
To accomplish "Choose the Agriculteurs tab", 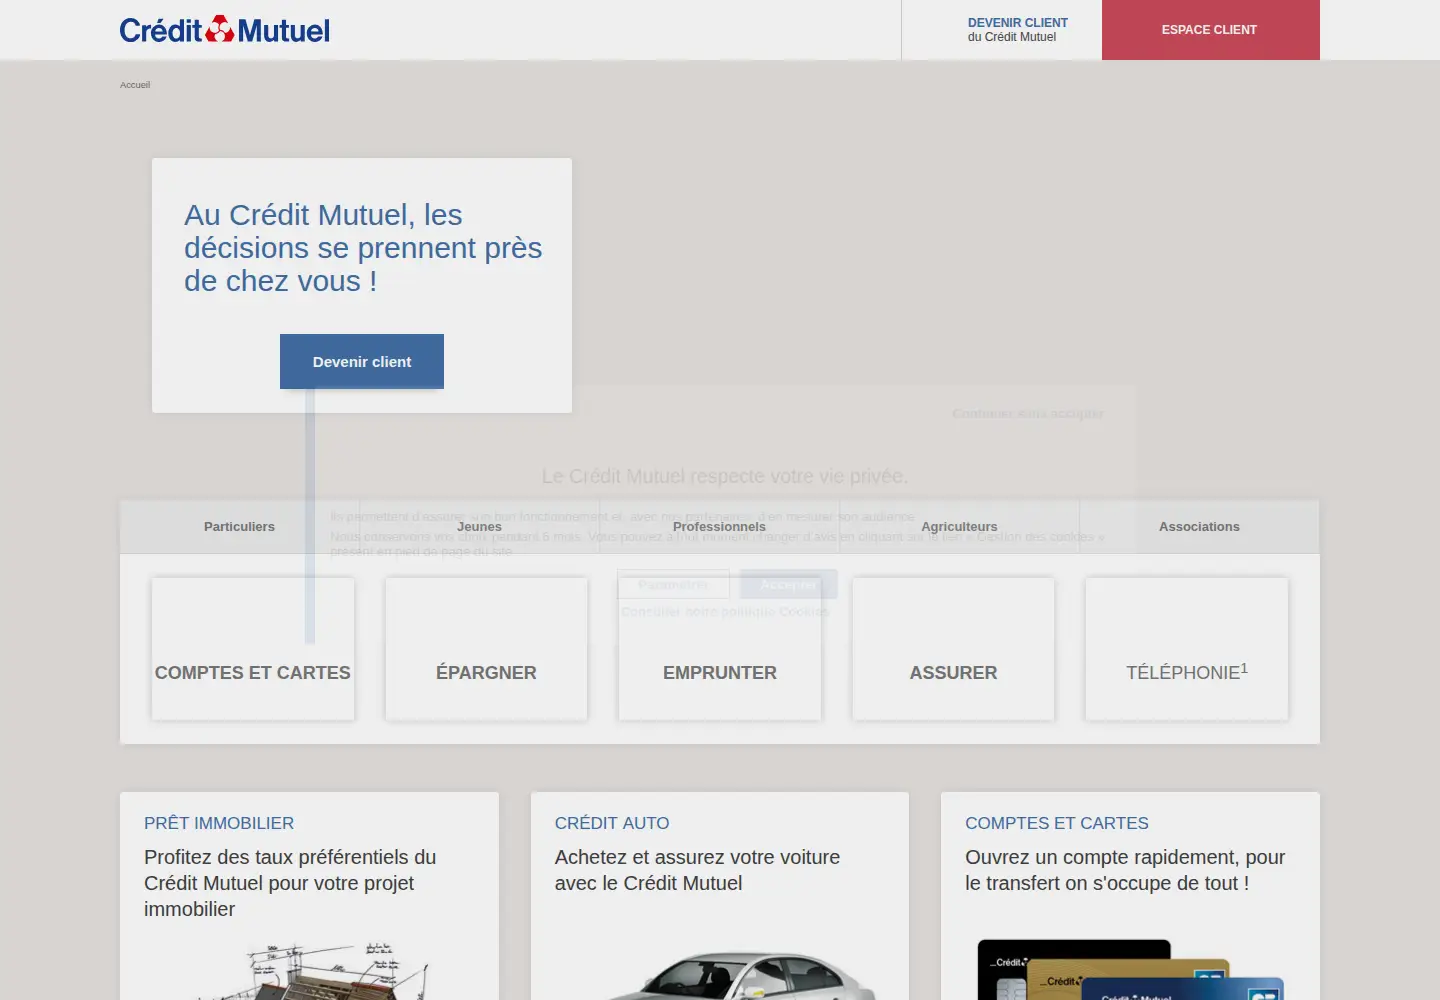I will [959, 527].
